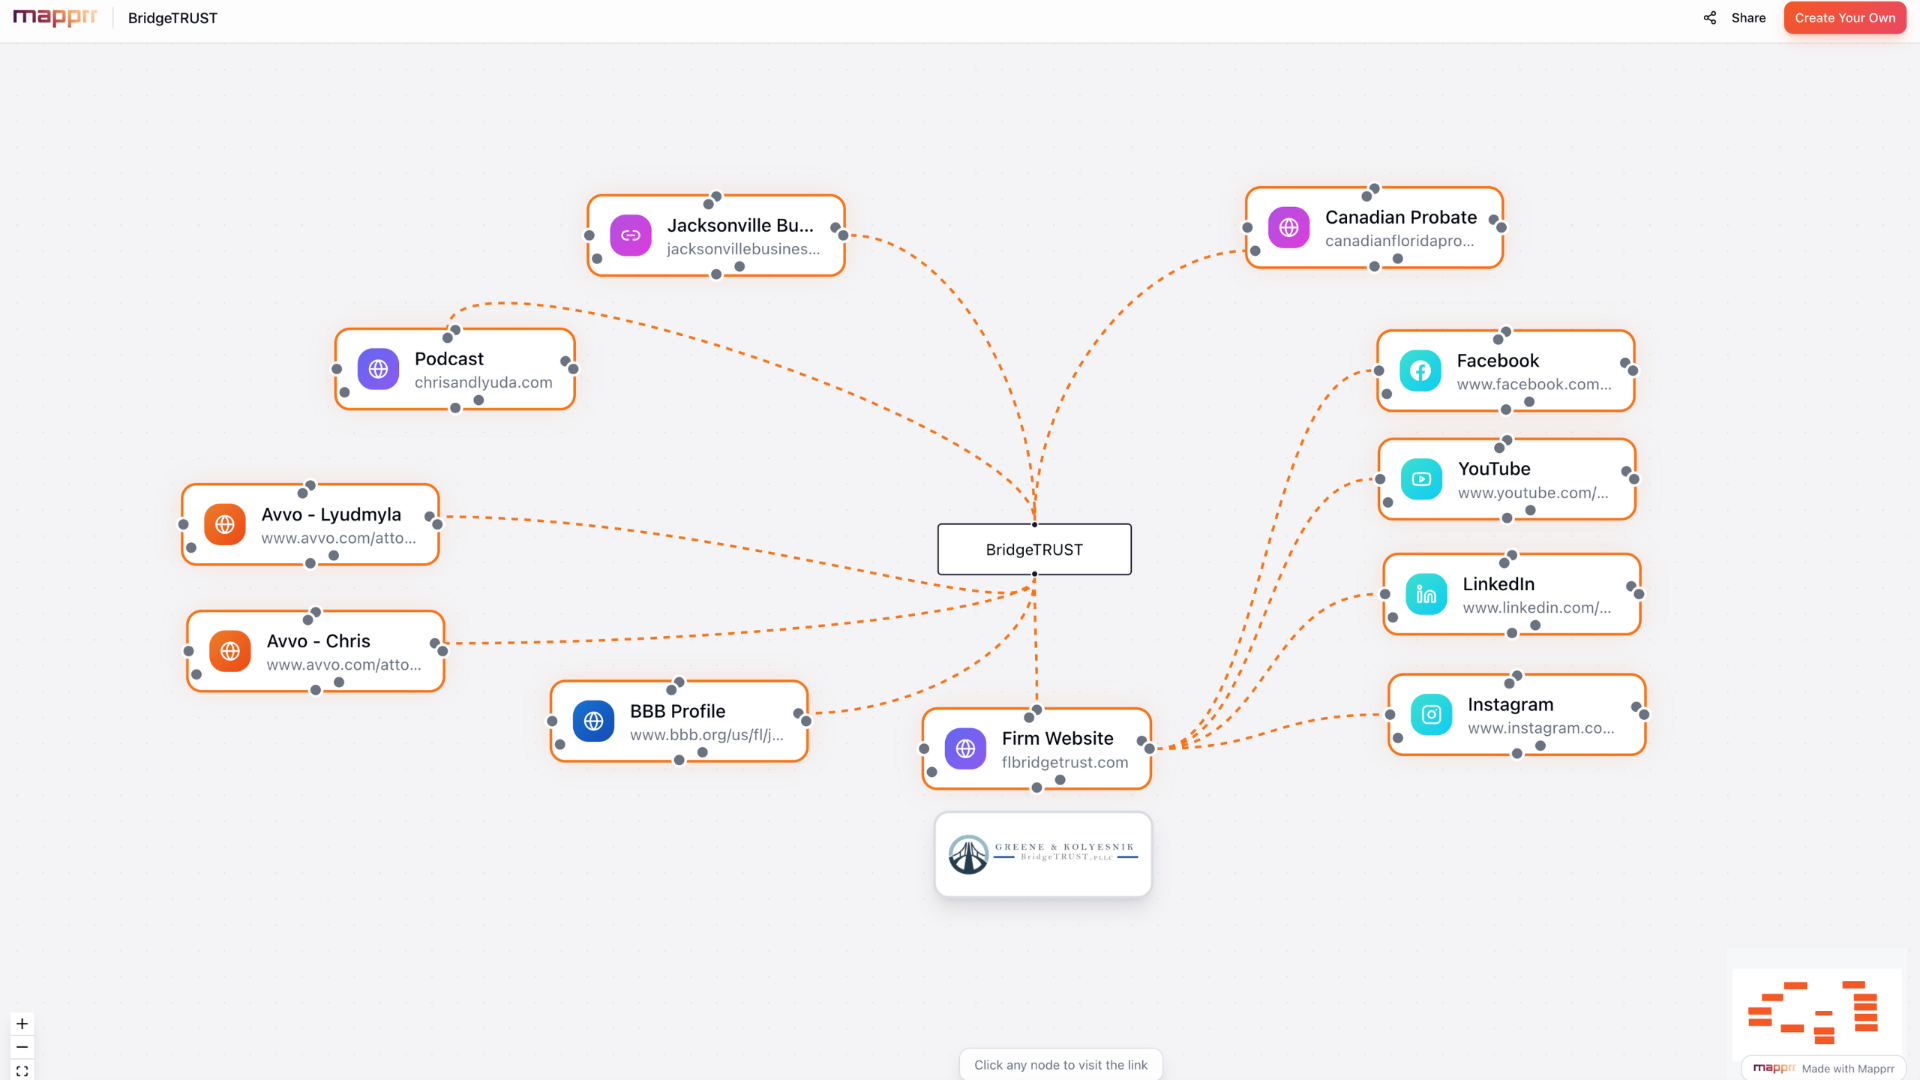Screen dimensions: 1920x1080
Task: Click the Canadian Probate title text
Action: (x=1401, y=217)
